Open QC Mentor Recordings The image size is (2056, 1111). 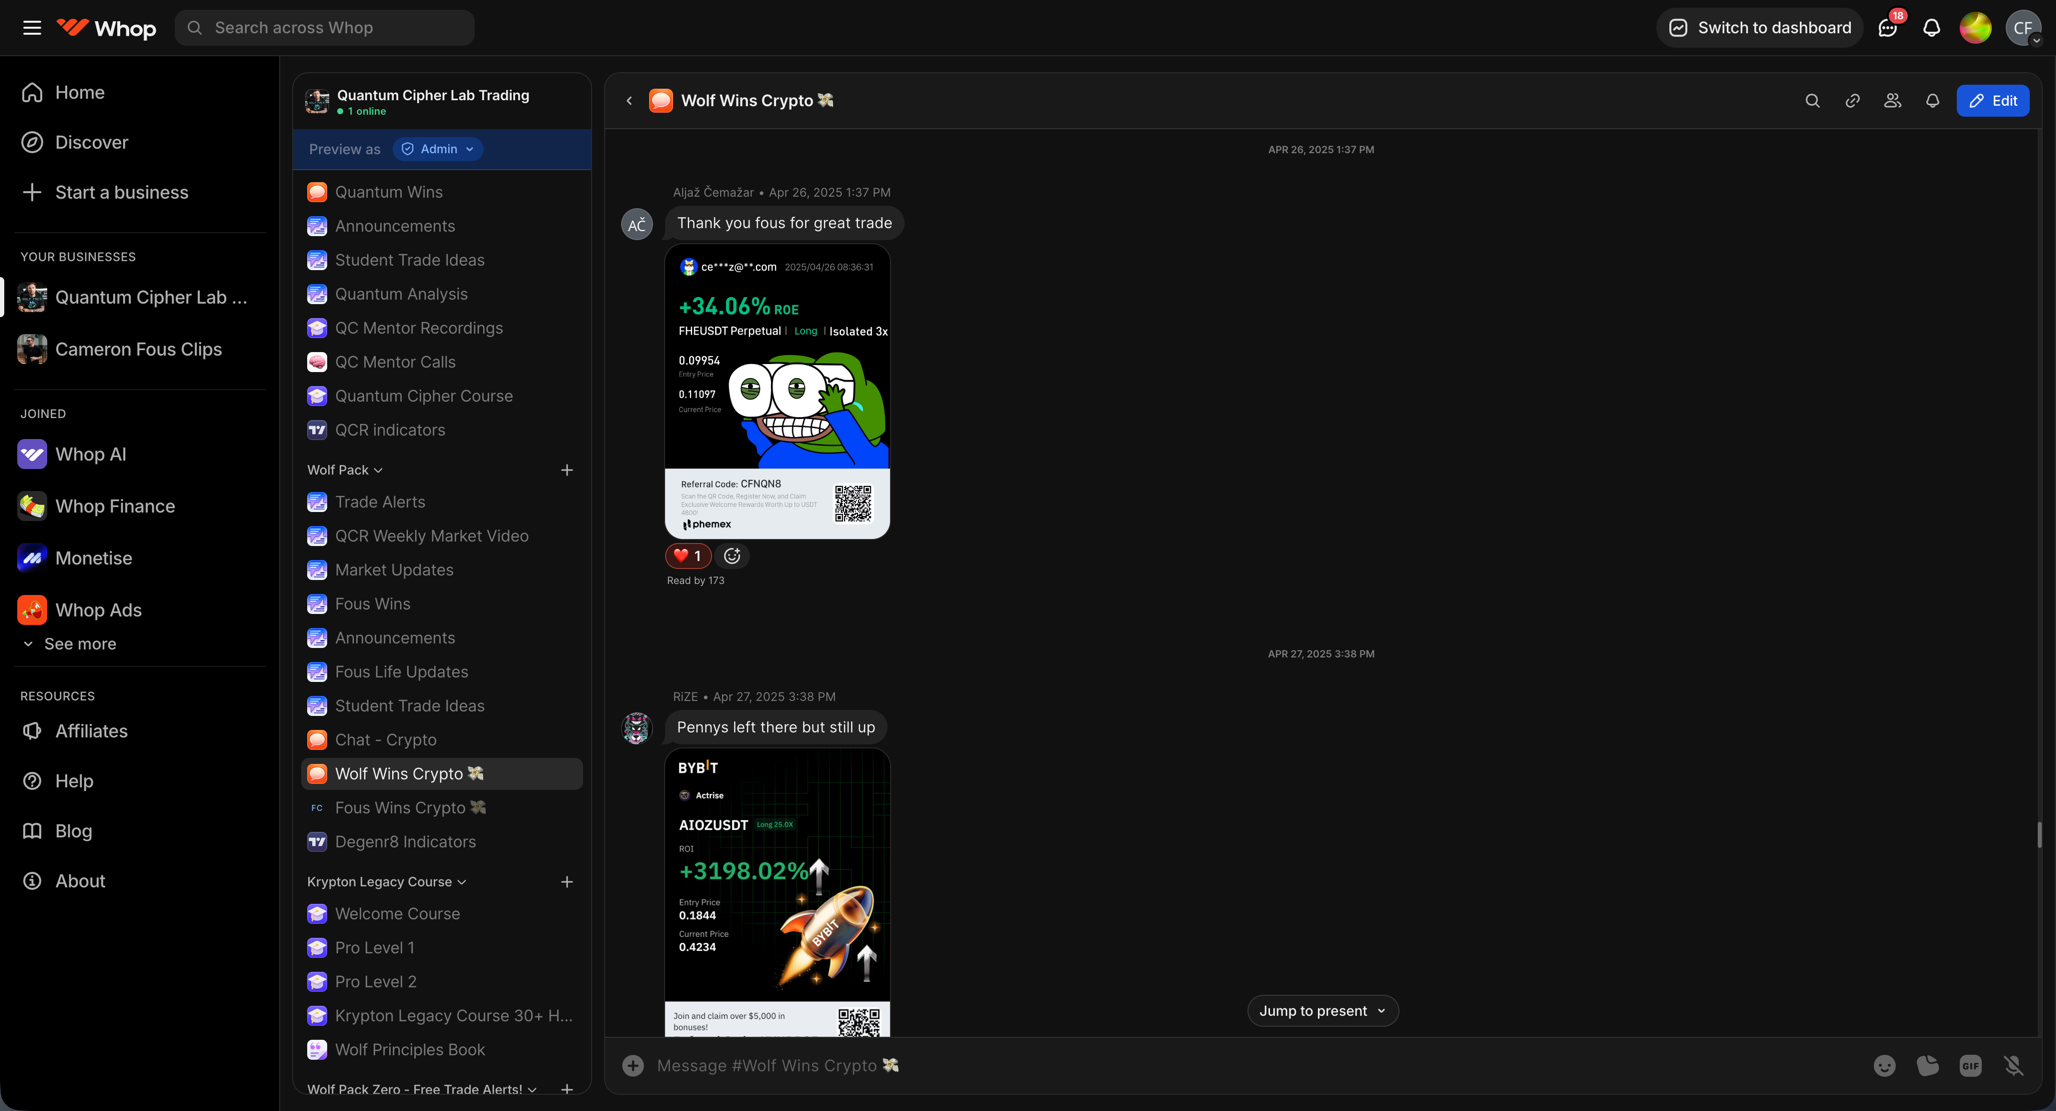pos(442,329)
